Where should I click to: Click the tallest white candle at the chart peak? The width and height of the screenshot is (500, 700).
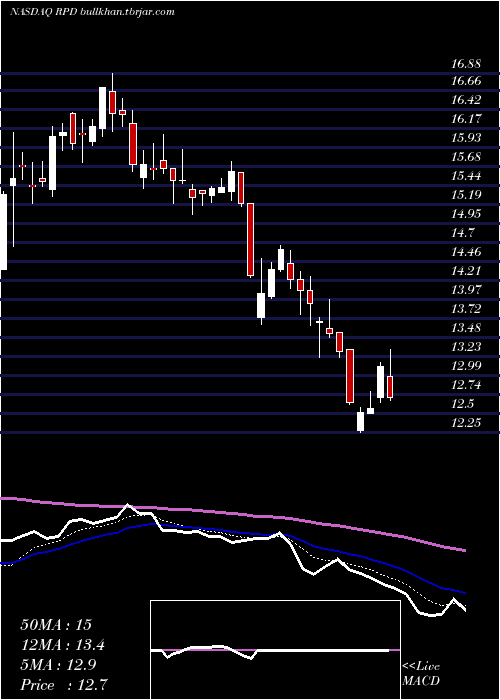coord(103,108)
